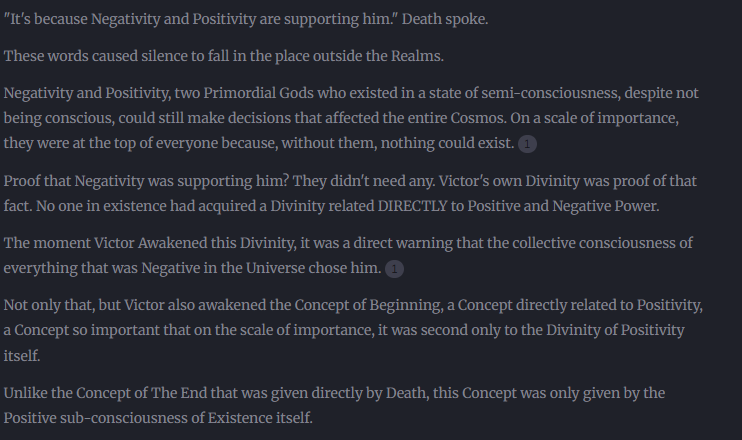Viewport: 742px width, 440px height.
Task: Click the word 'Realms.' ending the second paragraph
Action: point(417,56)
